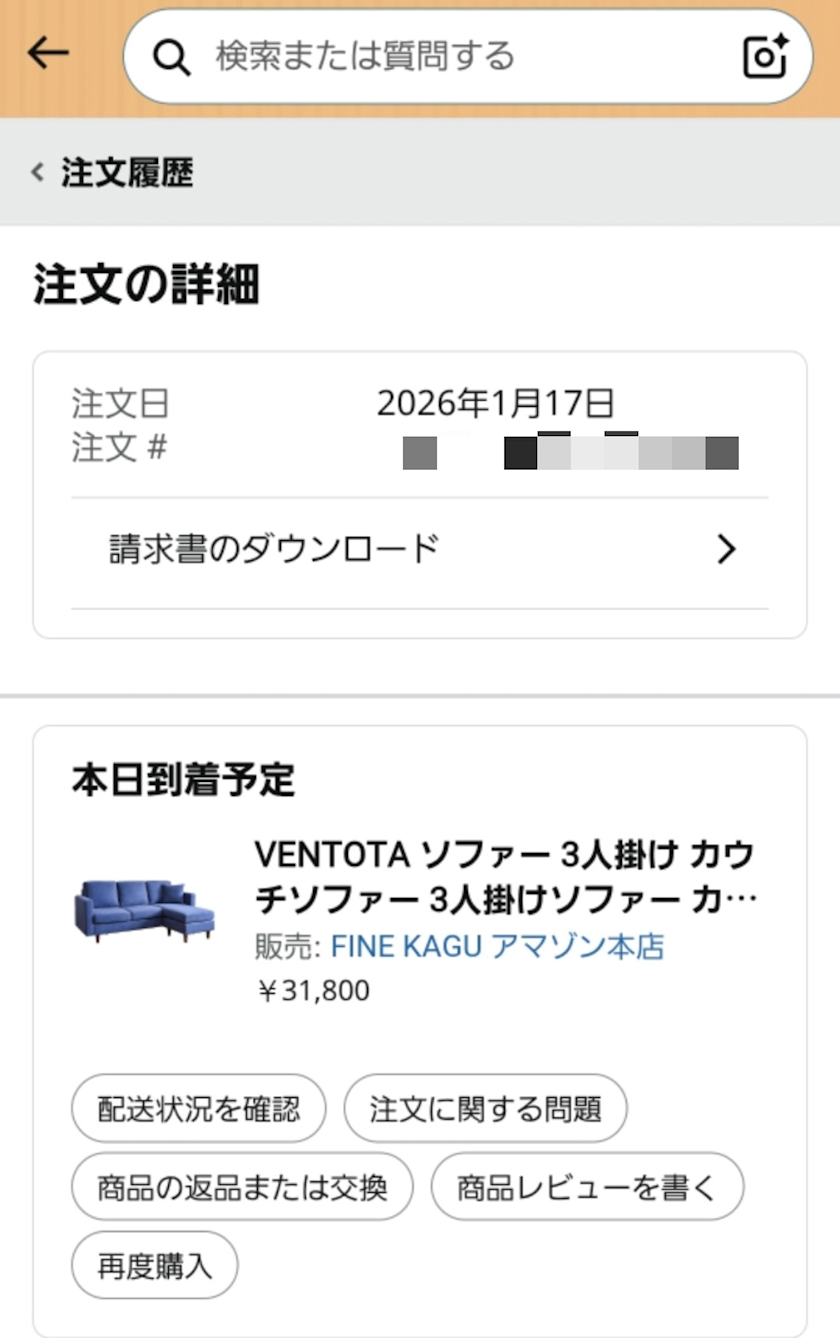
Task: Click the magnifier search icon
Action: pos(171,58)
